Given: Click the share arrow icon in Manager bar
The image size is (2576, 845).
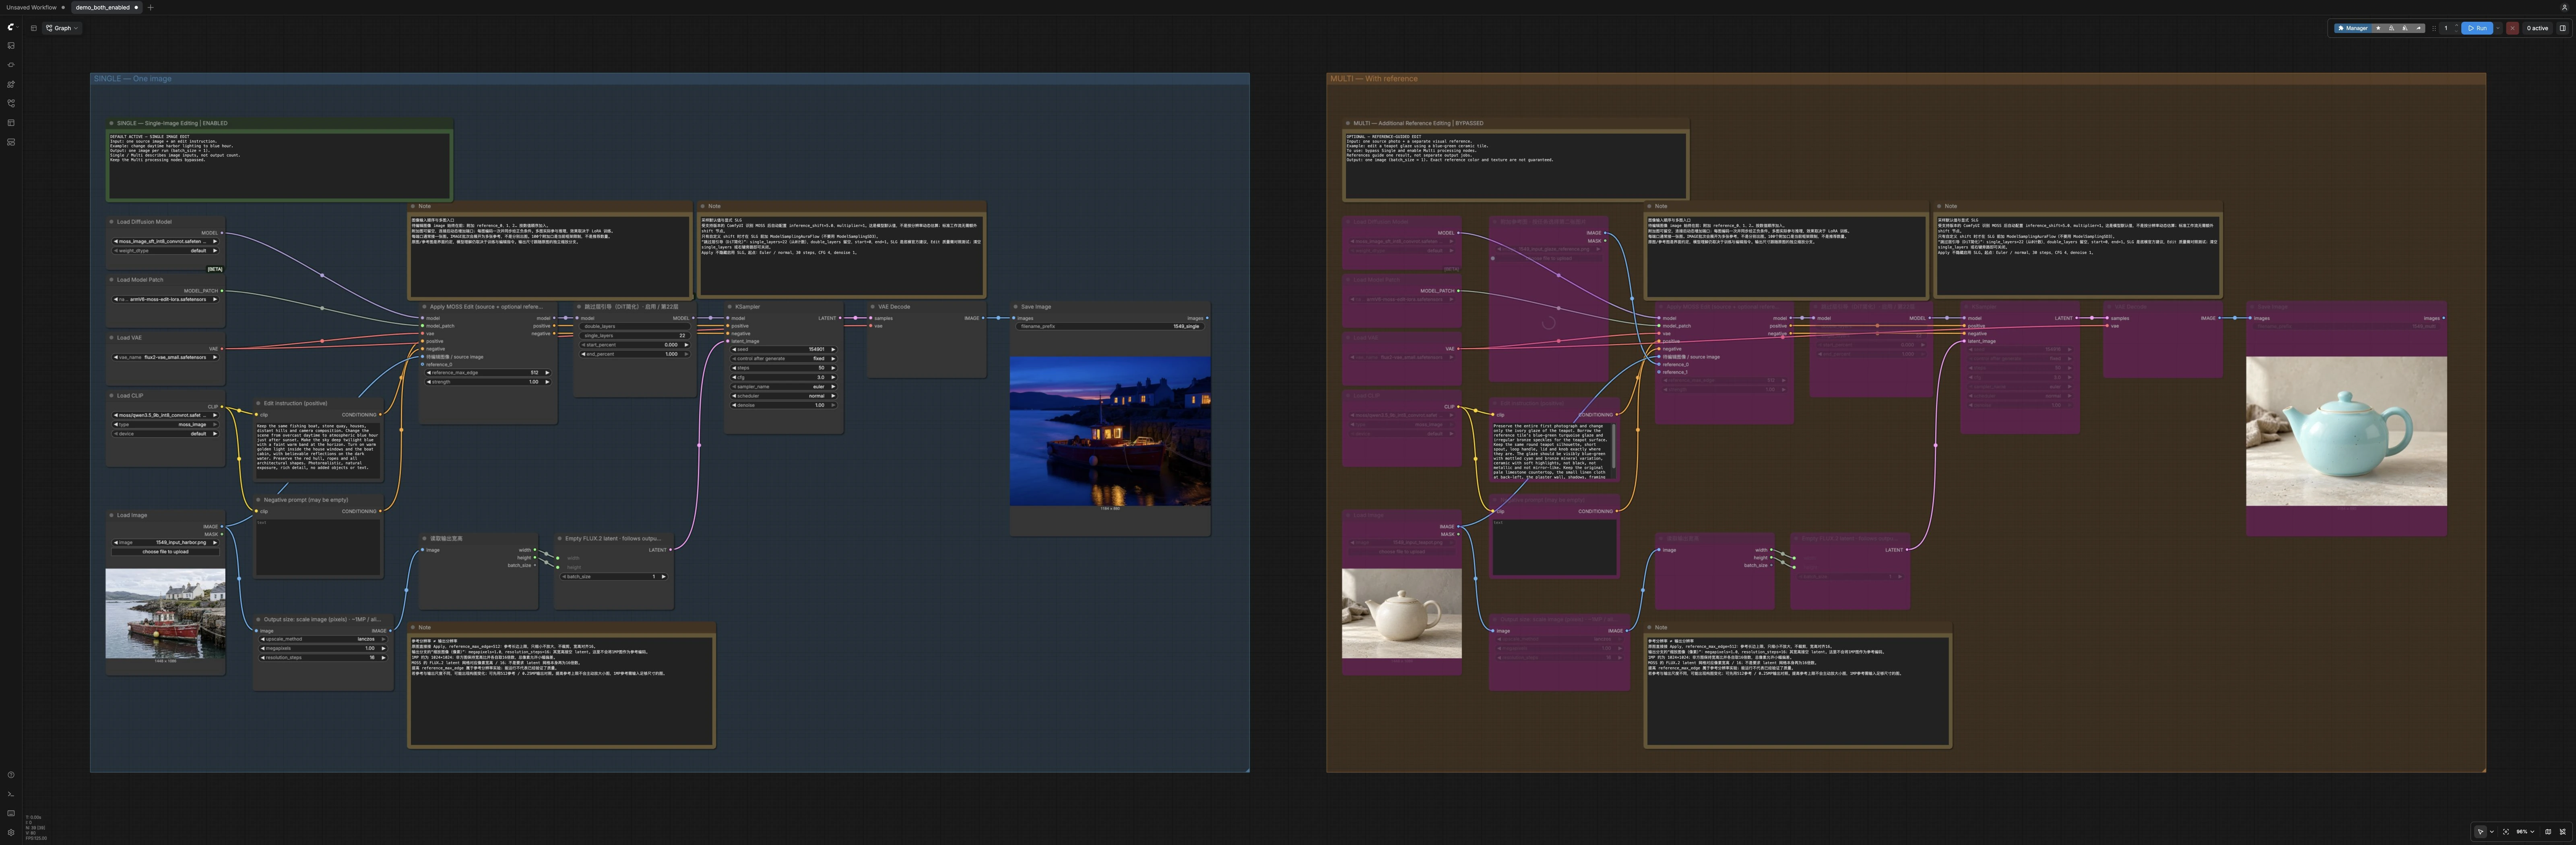Looking at the screenshot, I should [x=2419, y=28].
